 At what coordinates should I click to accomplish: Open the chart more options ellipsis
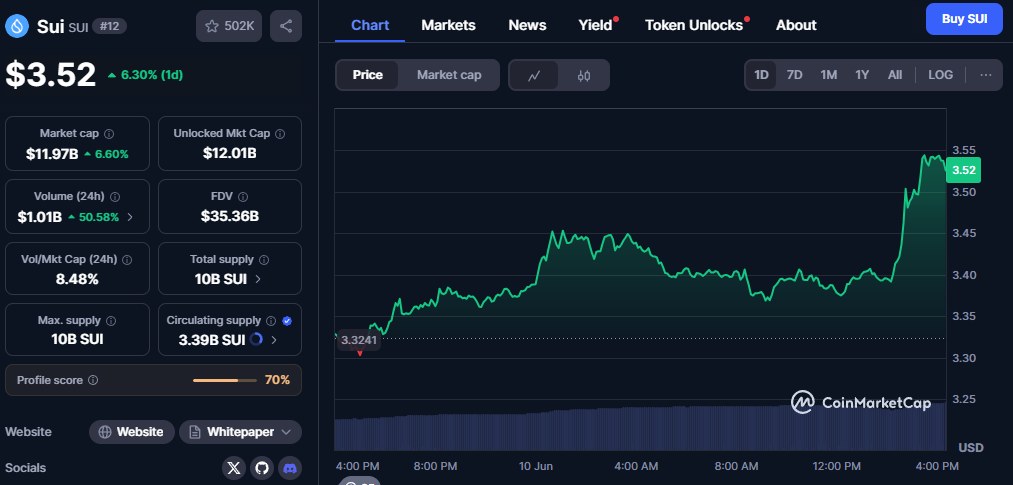pos(985,75)
